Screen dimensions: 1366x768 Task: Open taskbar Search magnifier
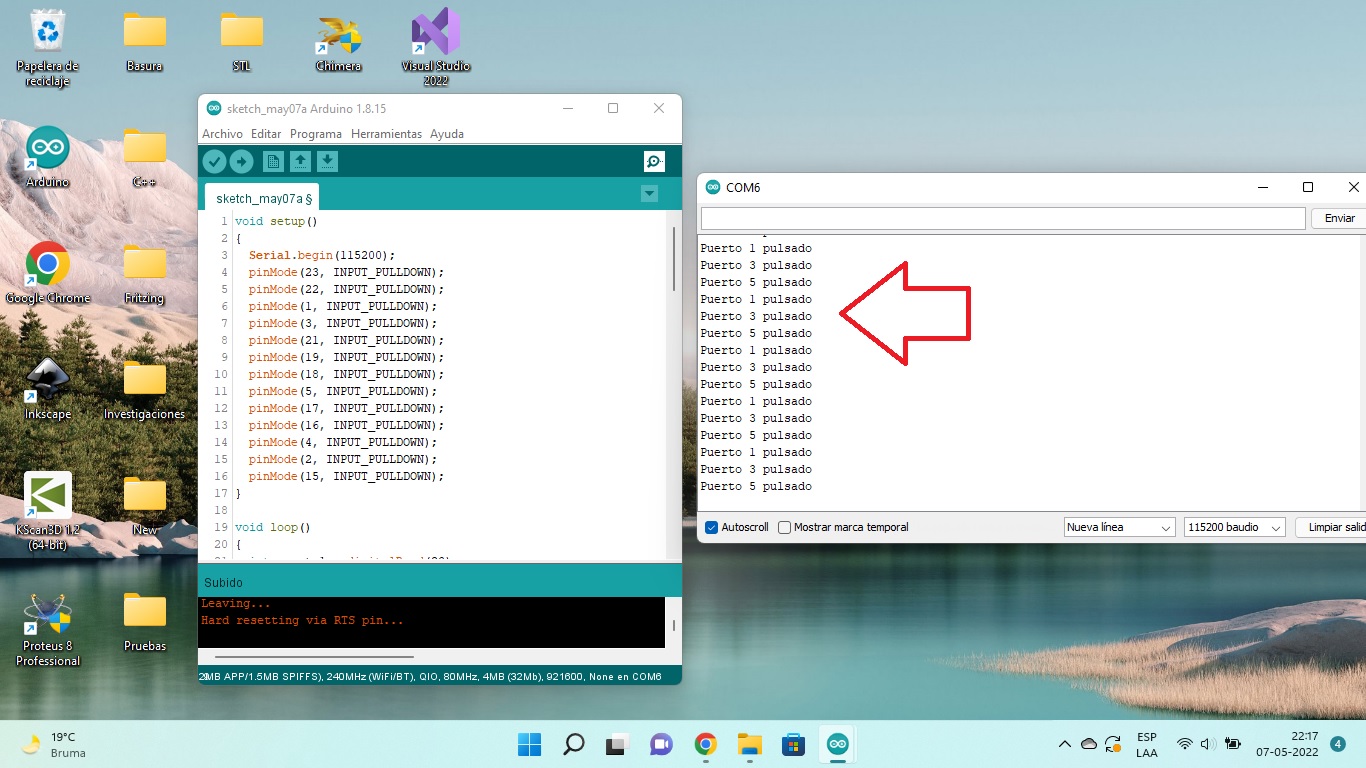click(x=573, y=744)
